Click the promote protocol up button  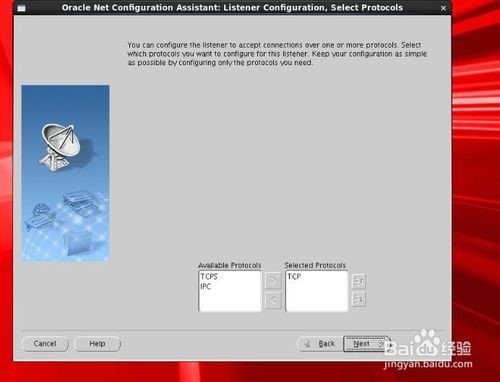(x=359, y=282)
